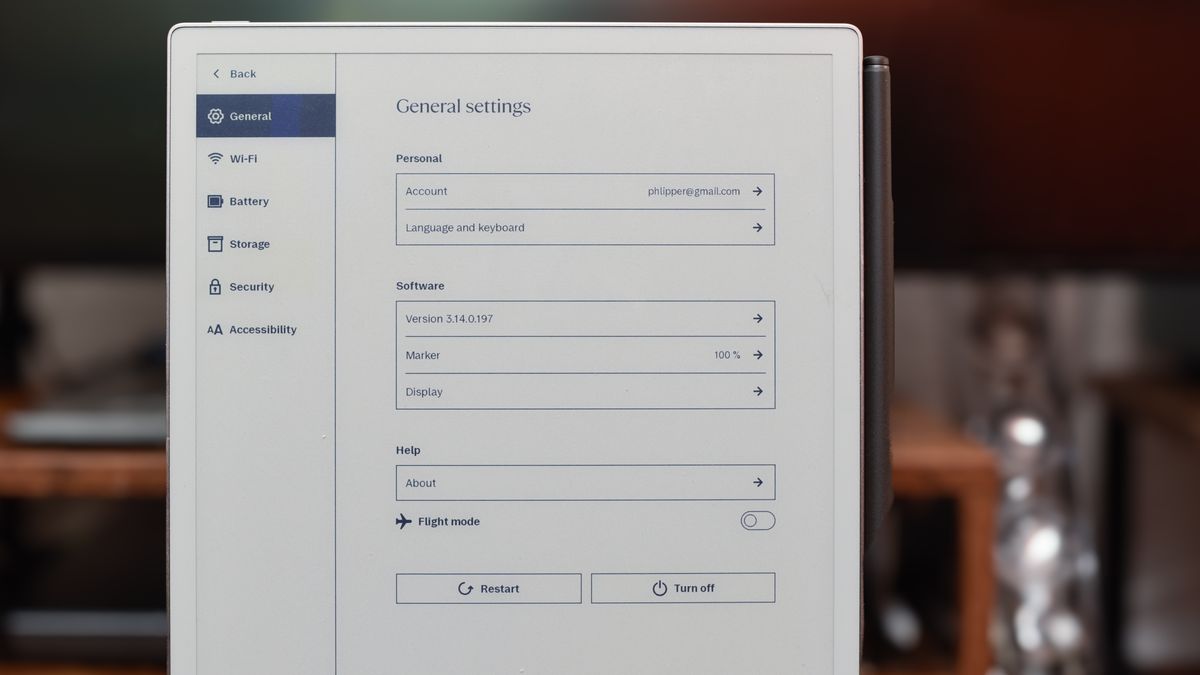Screen dimensions: 1200x675
Task: Open the Account row arrow
Action: pyautogui.click(x=758, y=191)
